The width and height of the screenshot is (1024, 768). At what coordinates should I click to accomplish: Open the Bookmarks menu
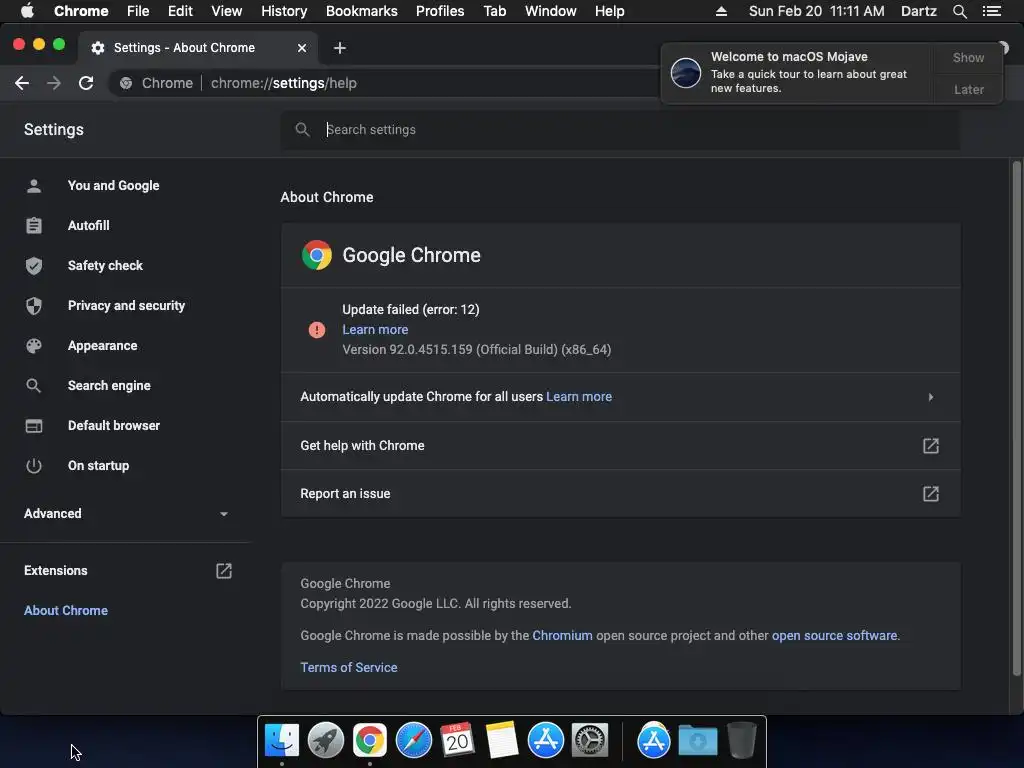pos(362,11)
